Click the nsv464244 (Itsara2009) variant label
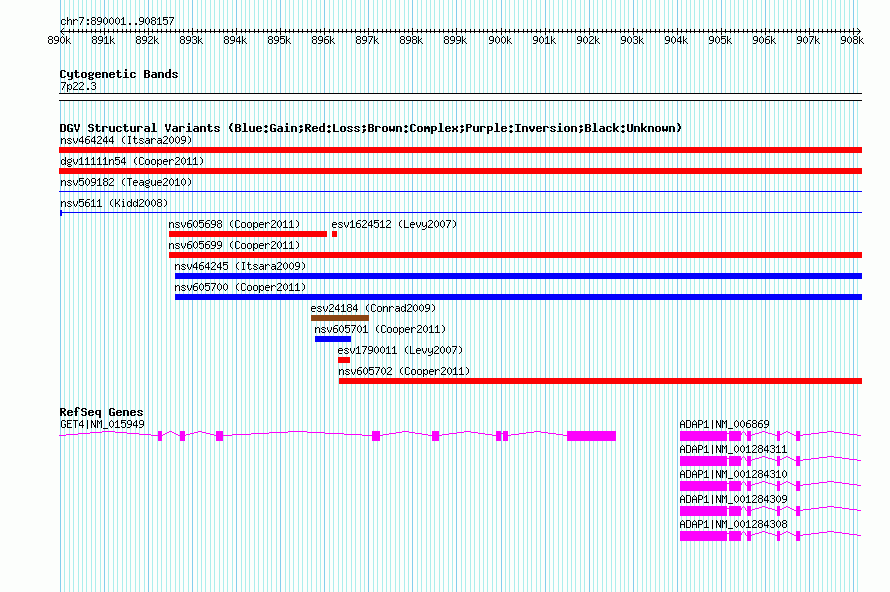 126,140
